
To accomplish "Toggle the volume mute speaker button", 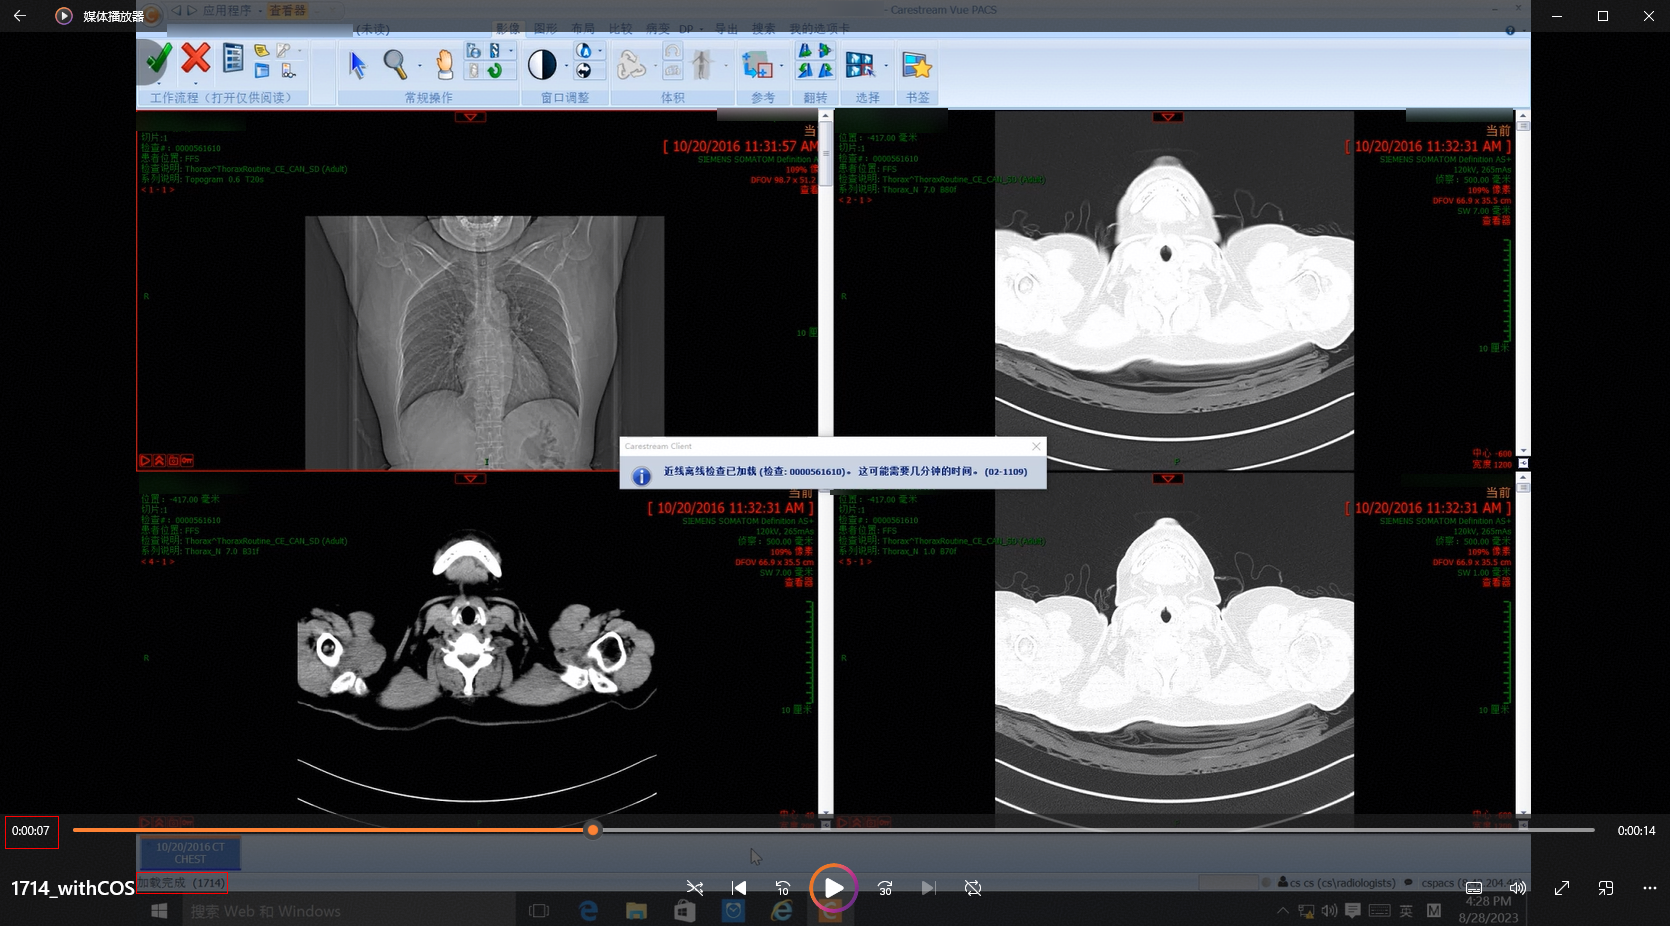I will point(1517,888).
